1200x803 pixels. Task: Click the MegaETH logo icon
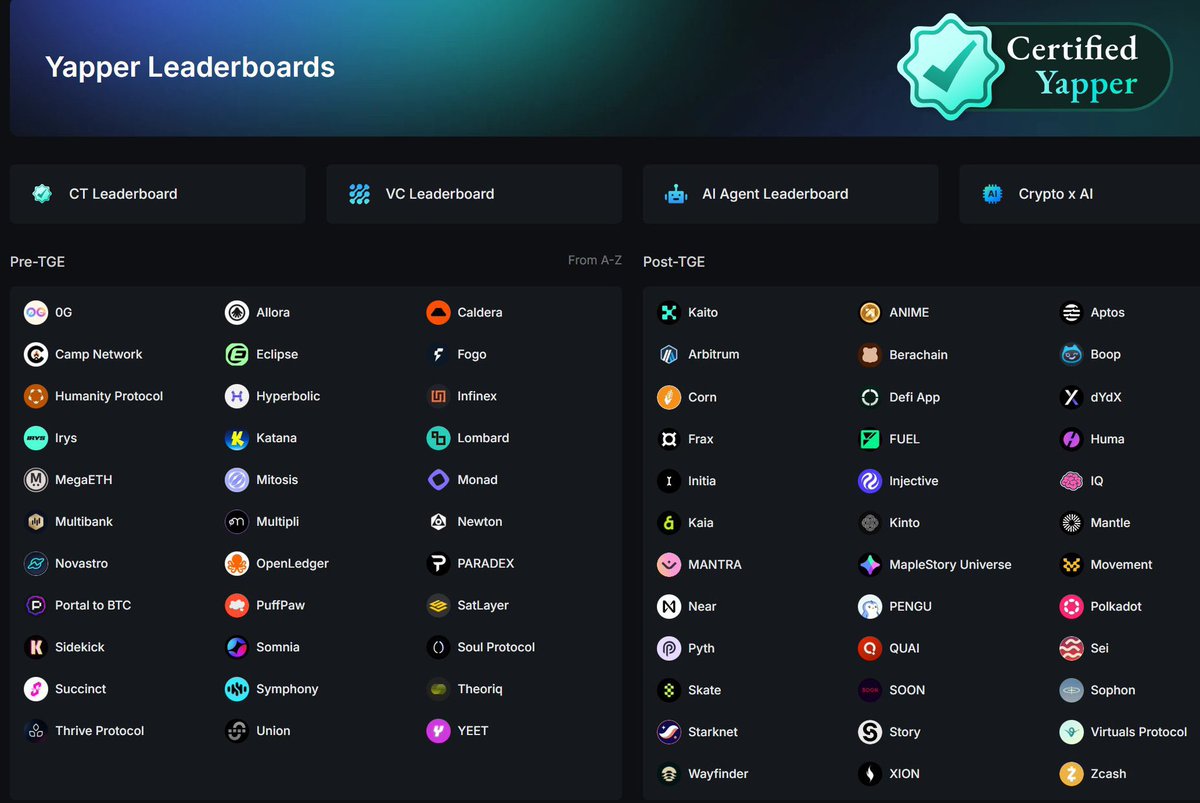pyautogui.click(x=36, y=480)
